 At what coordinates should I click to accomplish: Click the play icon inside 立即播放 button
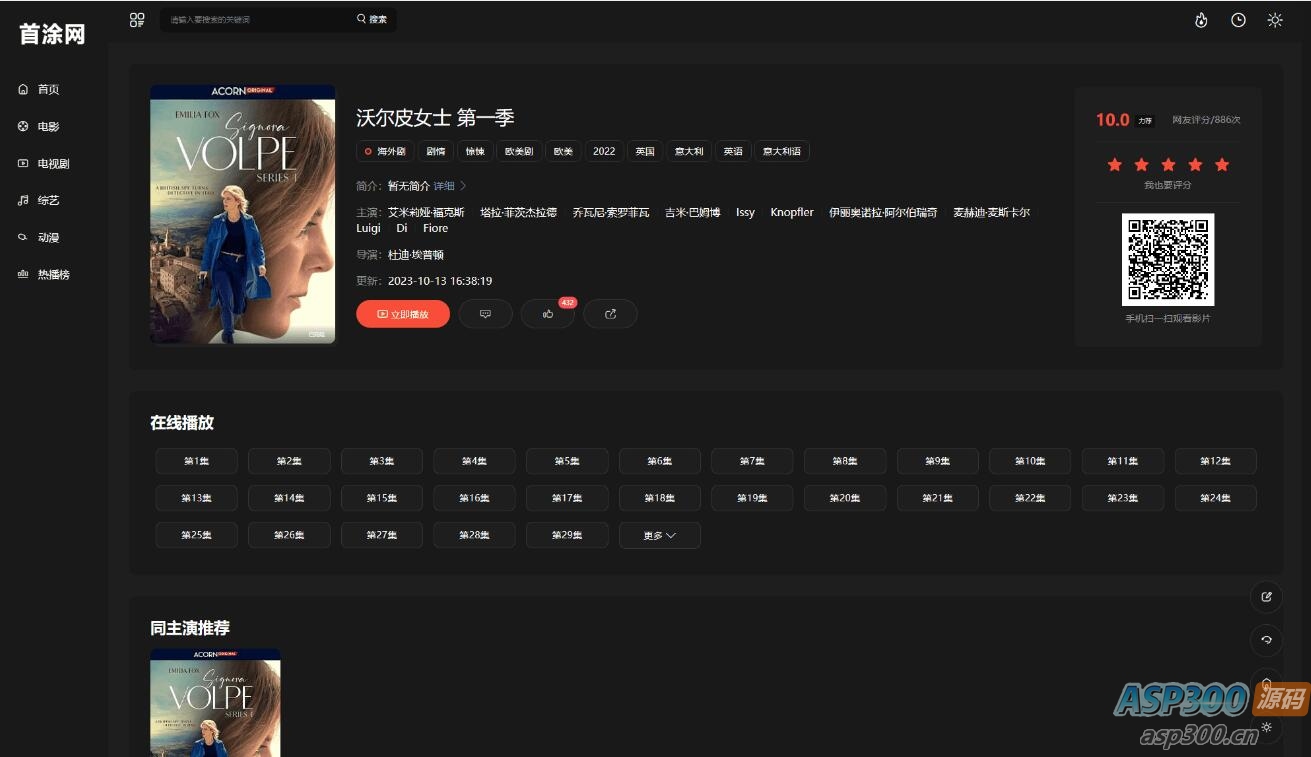[x=381, y=313]
